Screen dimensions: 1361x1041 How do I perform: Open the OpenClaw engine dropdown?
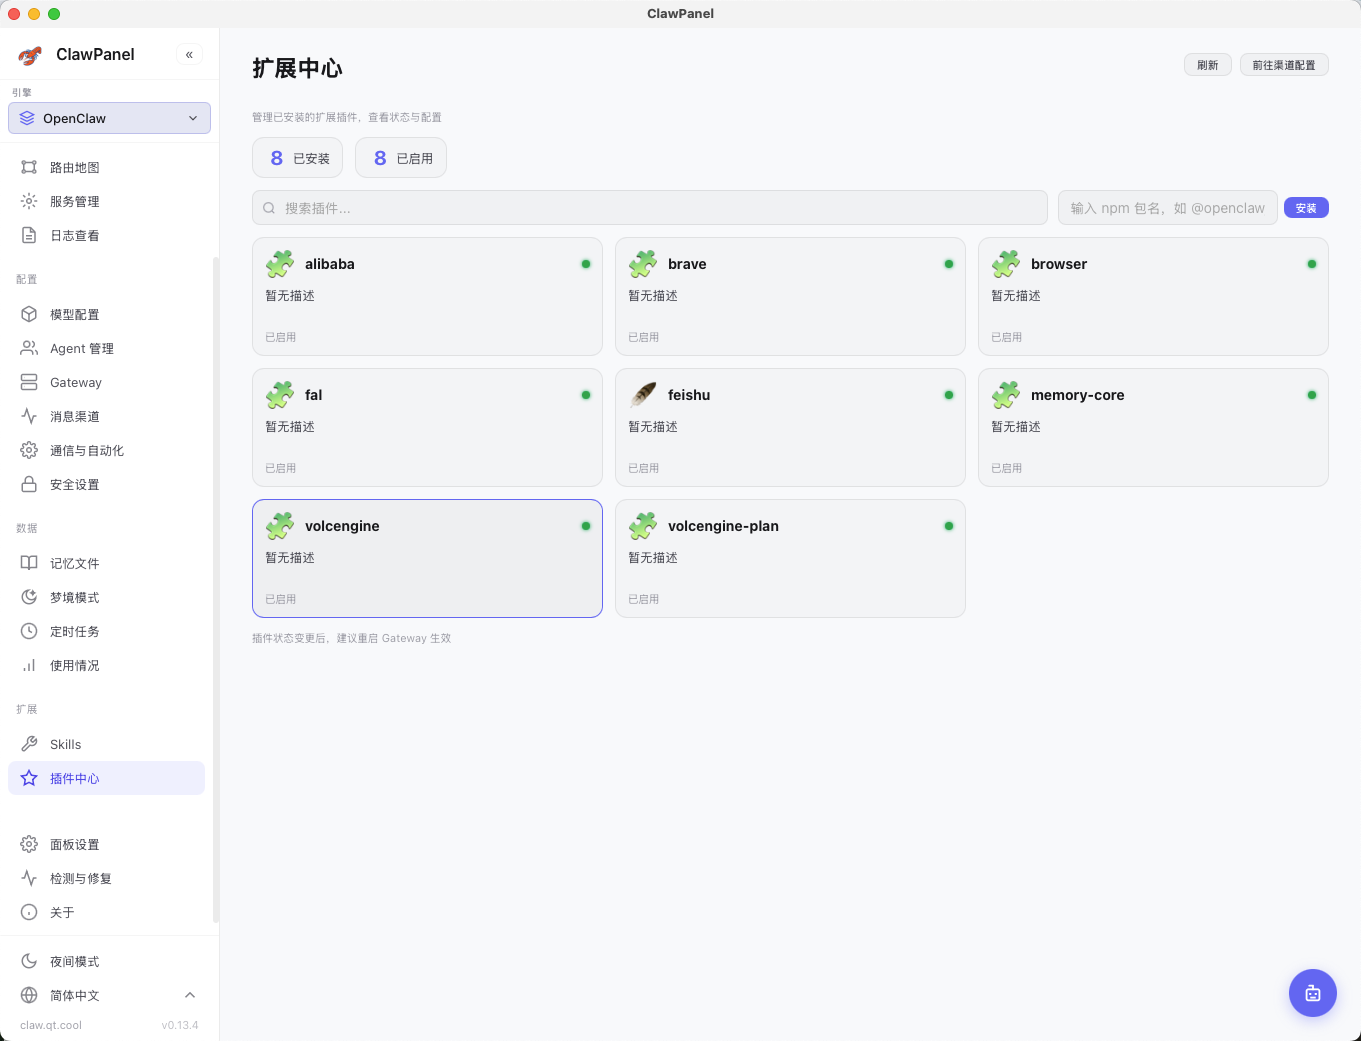(109, 118)
